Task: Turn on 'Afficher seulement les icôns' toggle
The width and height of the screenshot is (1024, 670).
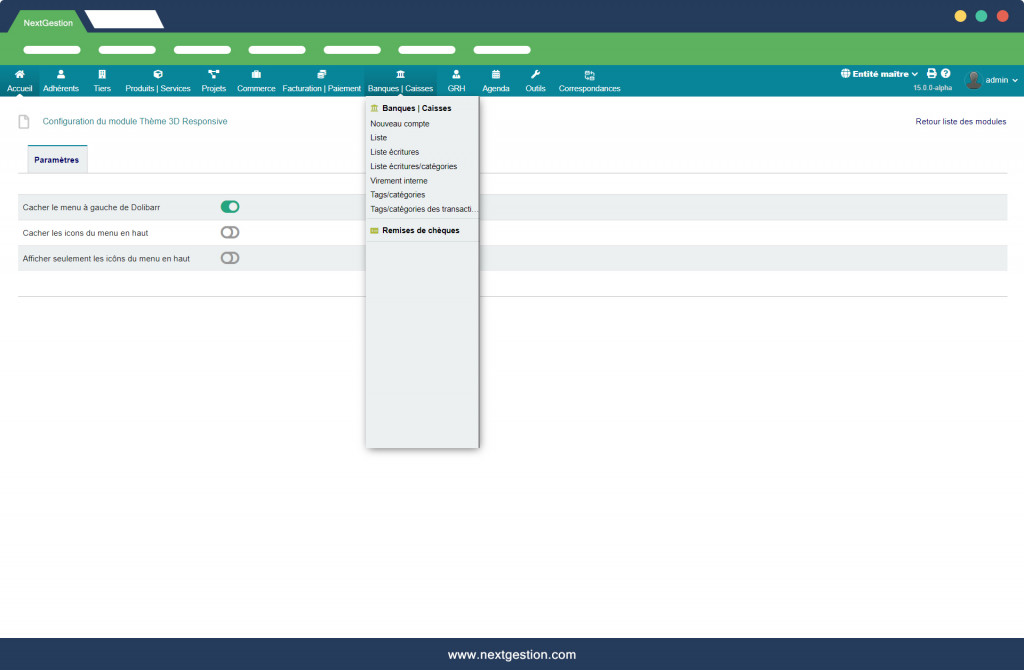Action: pyautogui.click(x=230, y=258)
